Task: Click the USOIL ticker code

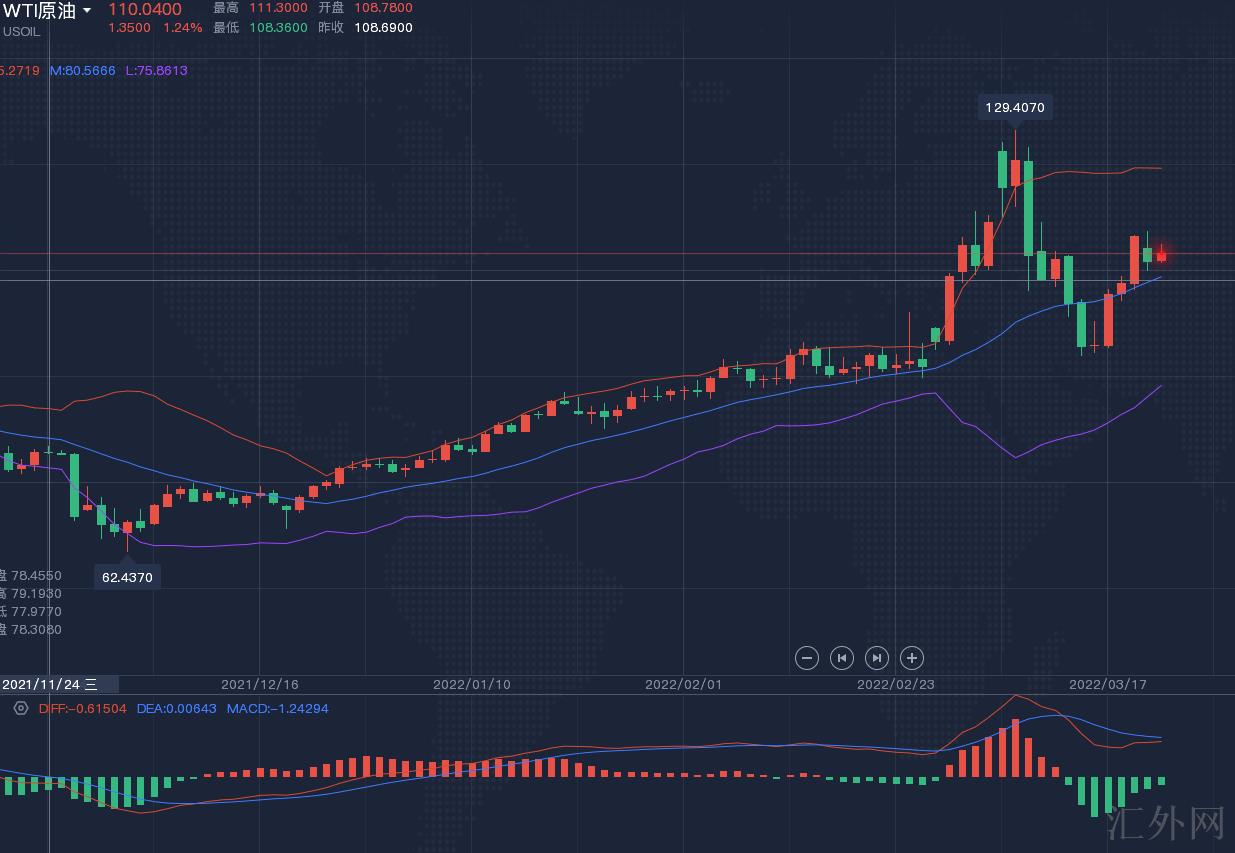Action: click(x=21, y=31)
